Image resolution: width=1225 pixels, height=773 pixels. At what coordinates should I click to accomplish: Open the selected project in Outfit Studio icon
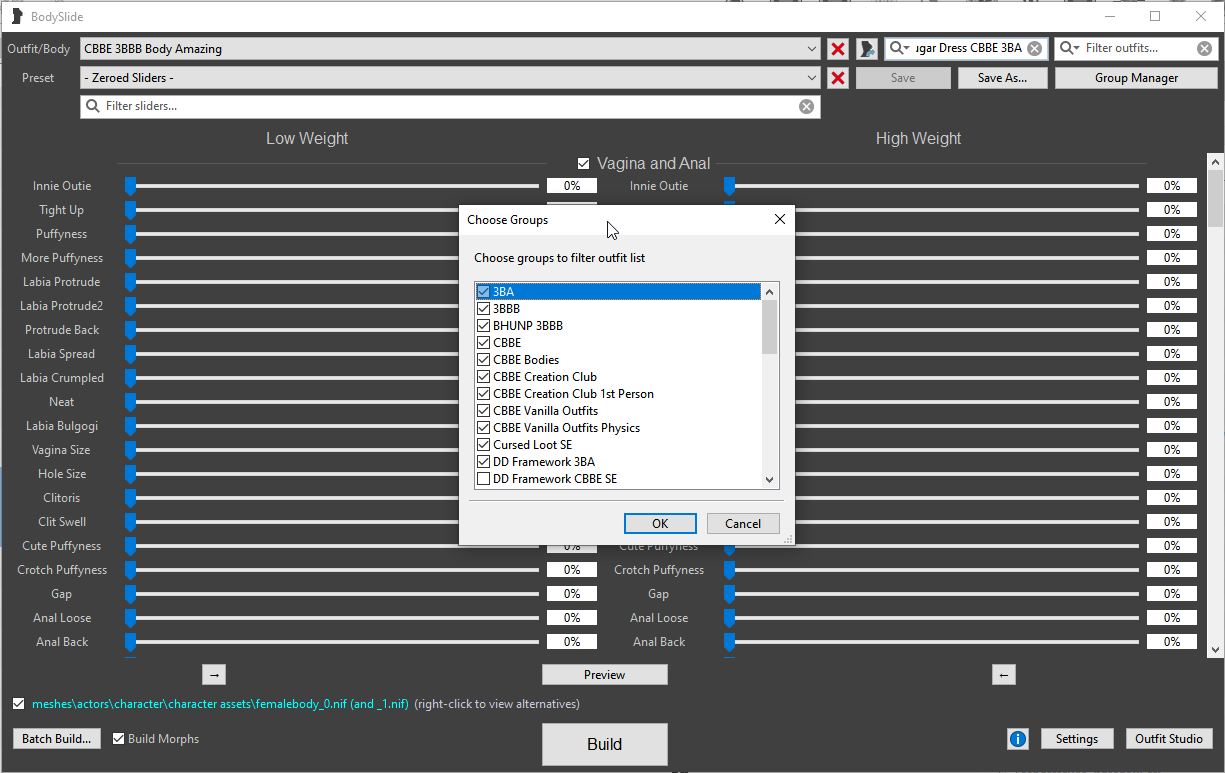pyautogui.click(x=867, y=49)
